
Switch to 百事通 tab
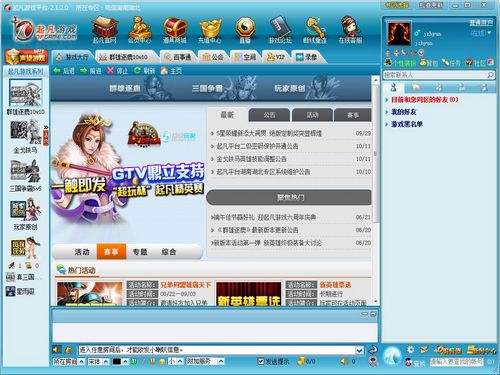(178, 57)
